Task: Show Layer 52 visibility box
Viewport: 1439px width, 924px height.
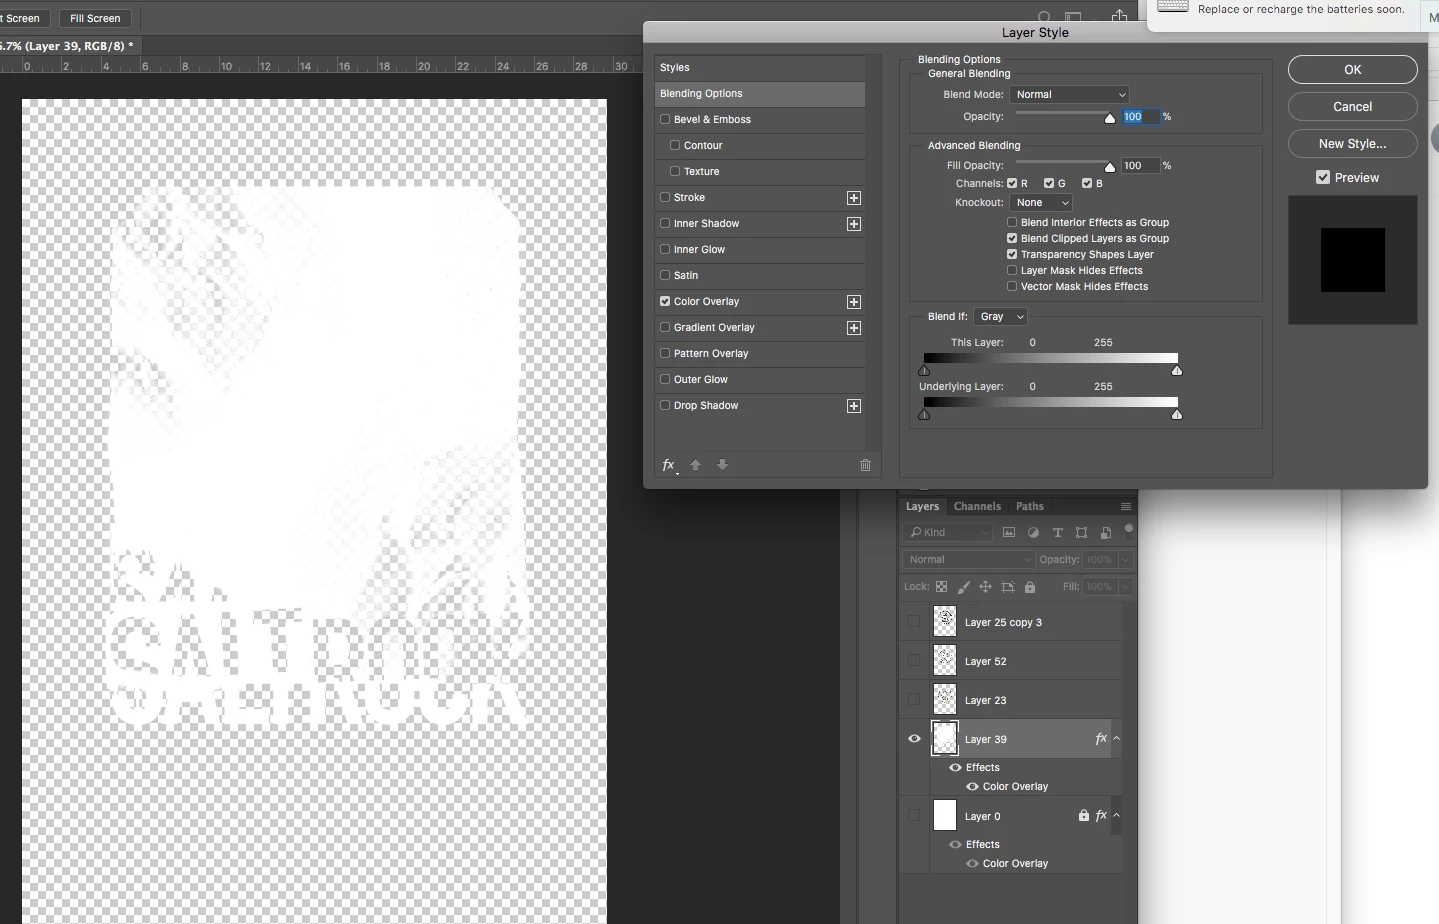Action: coord(914,661)
